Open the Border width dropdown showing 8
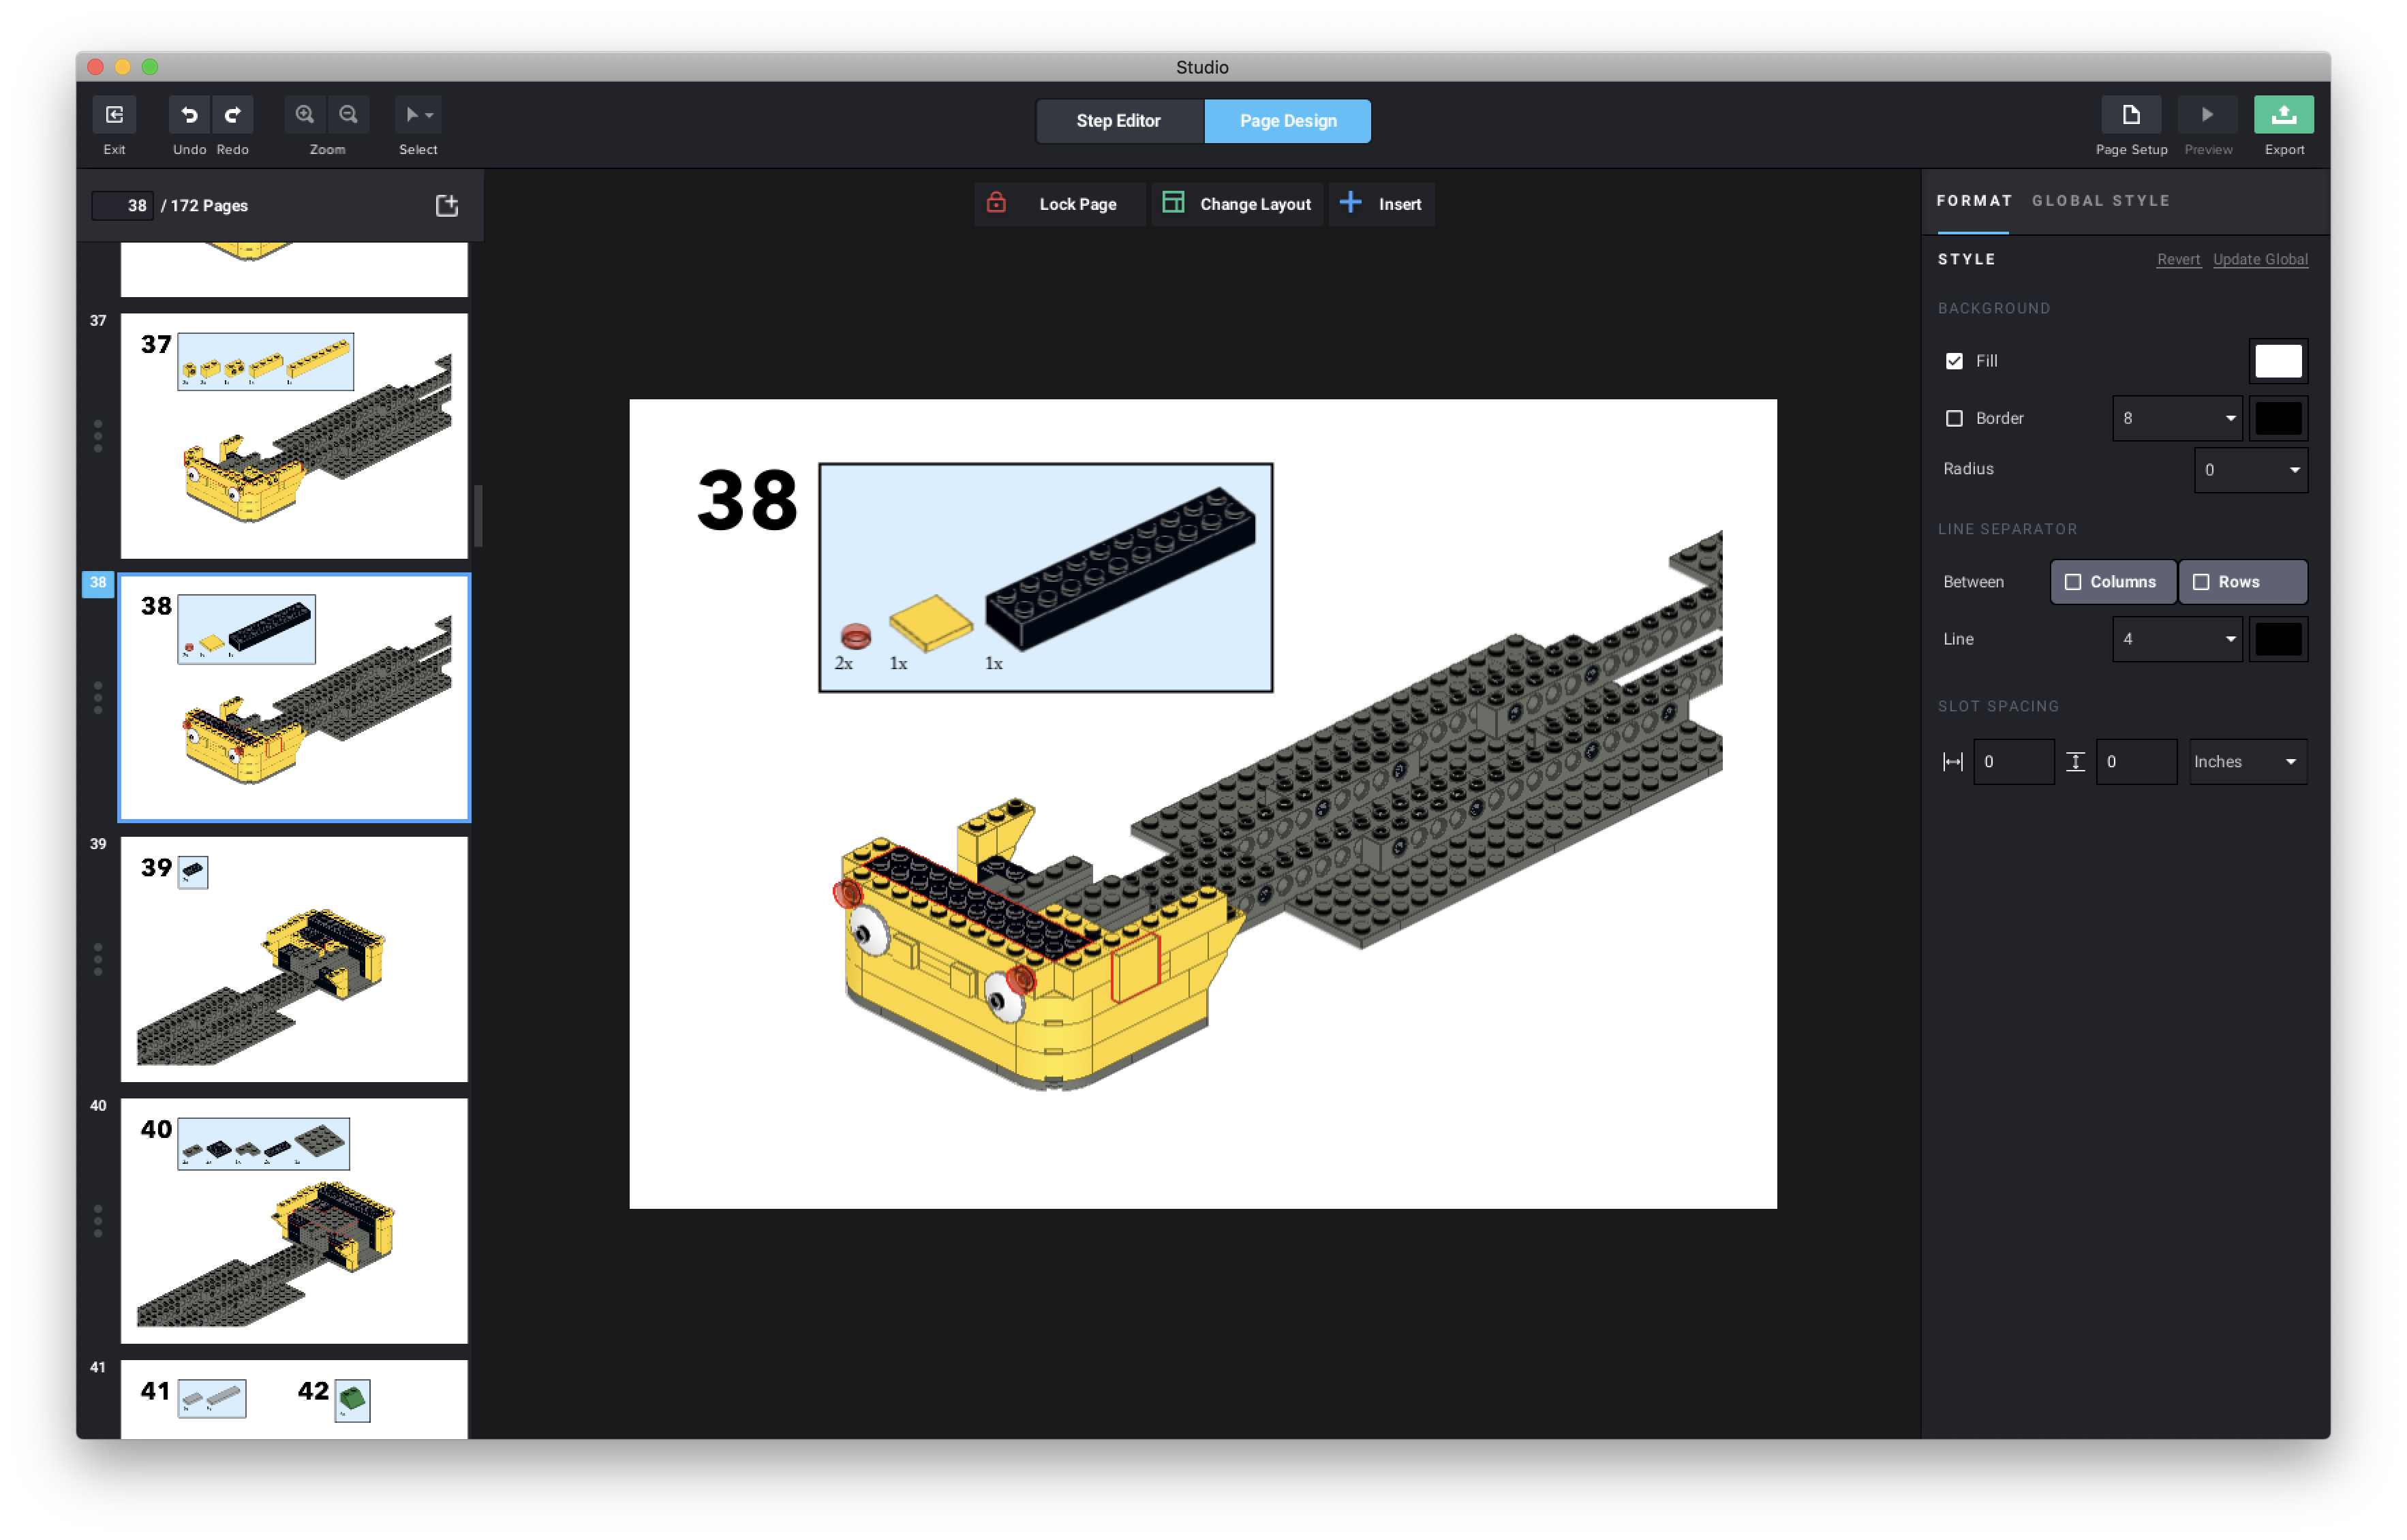Viewport: 2407px width, 1540px height. 2177,419
